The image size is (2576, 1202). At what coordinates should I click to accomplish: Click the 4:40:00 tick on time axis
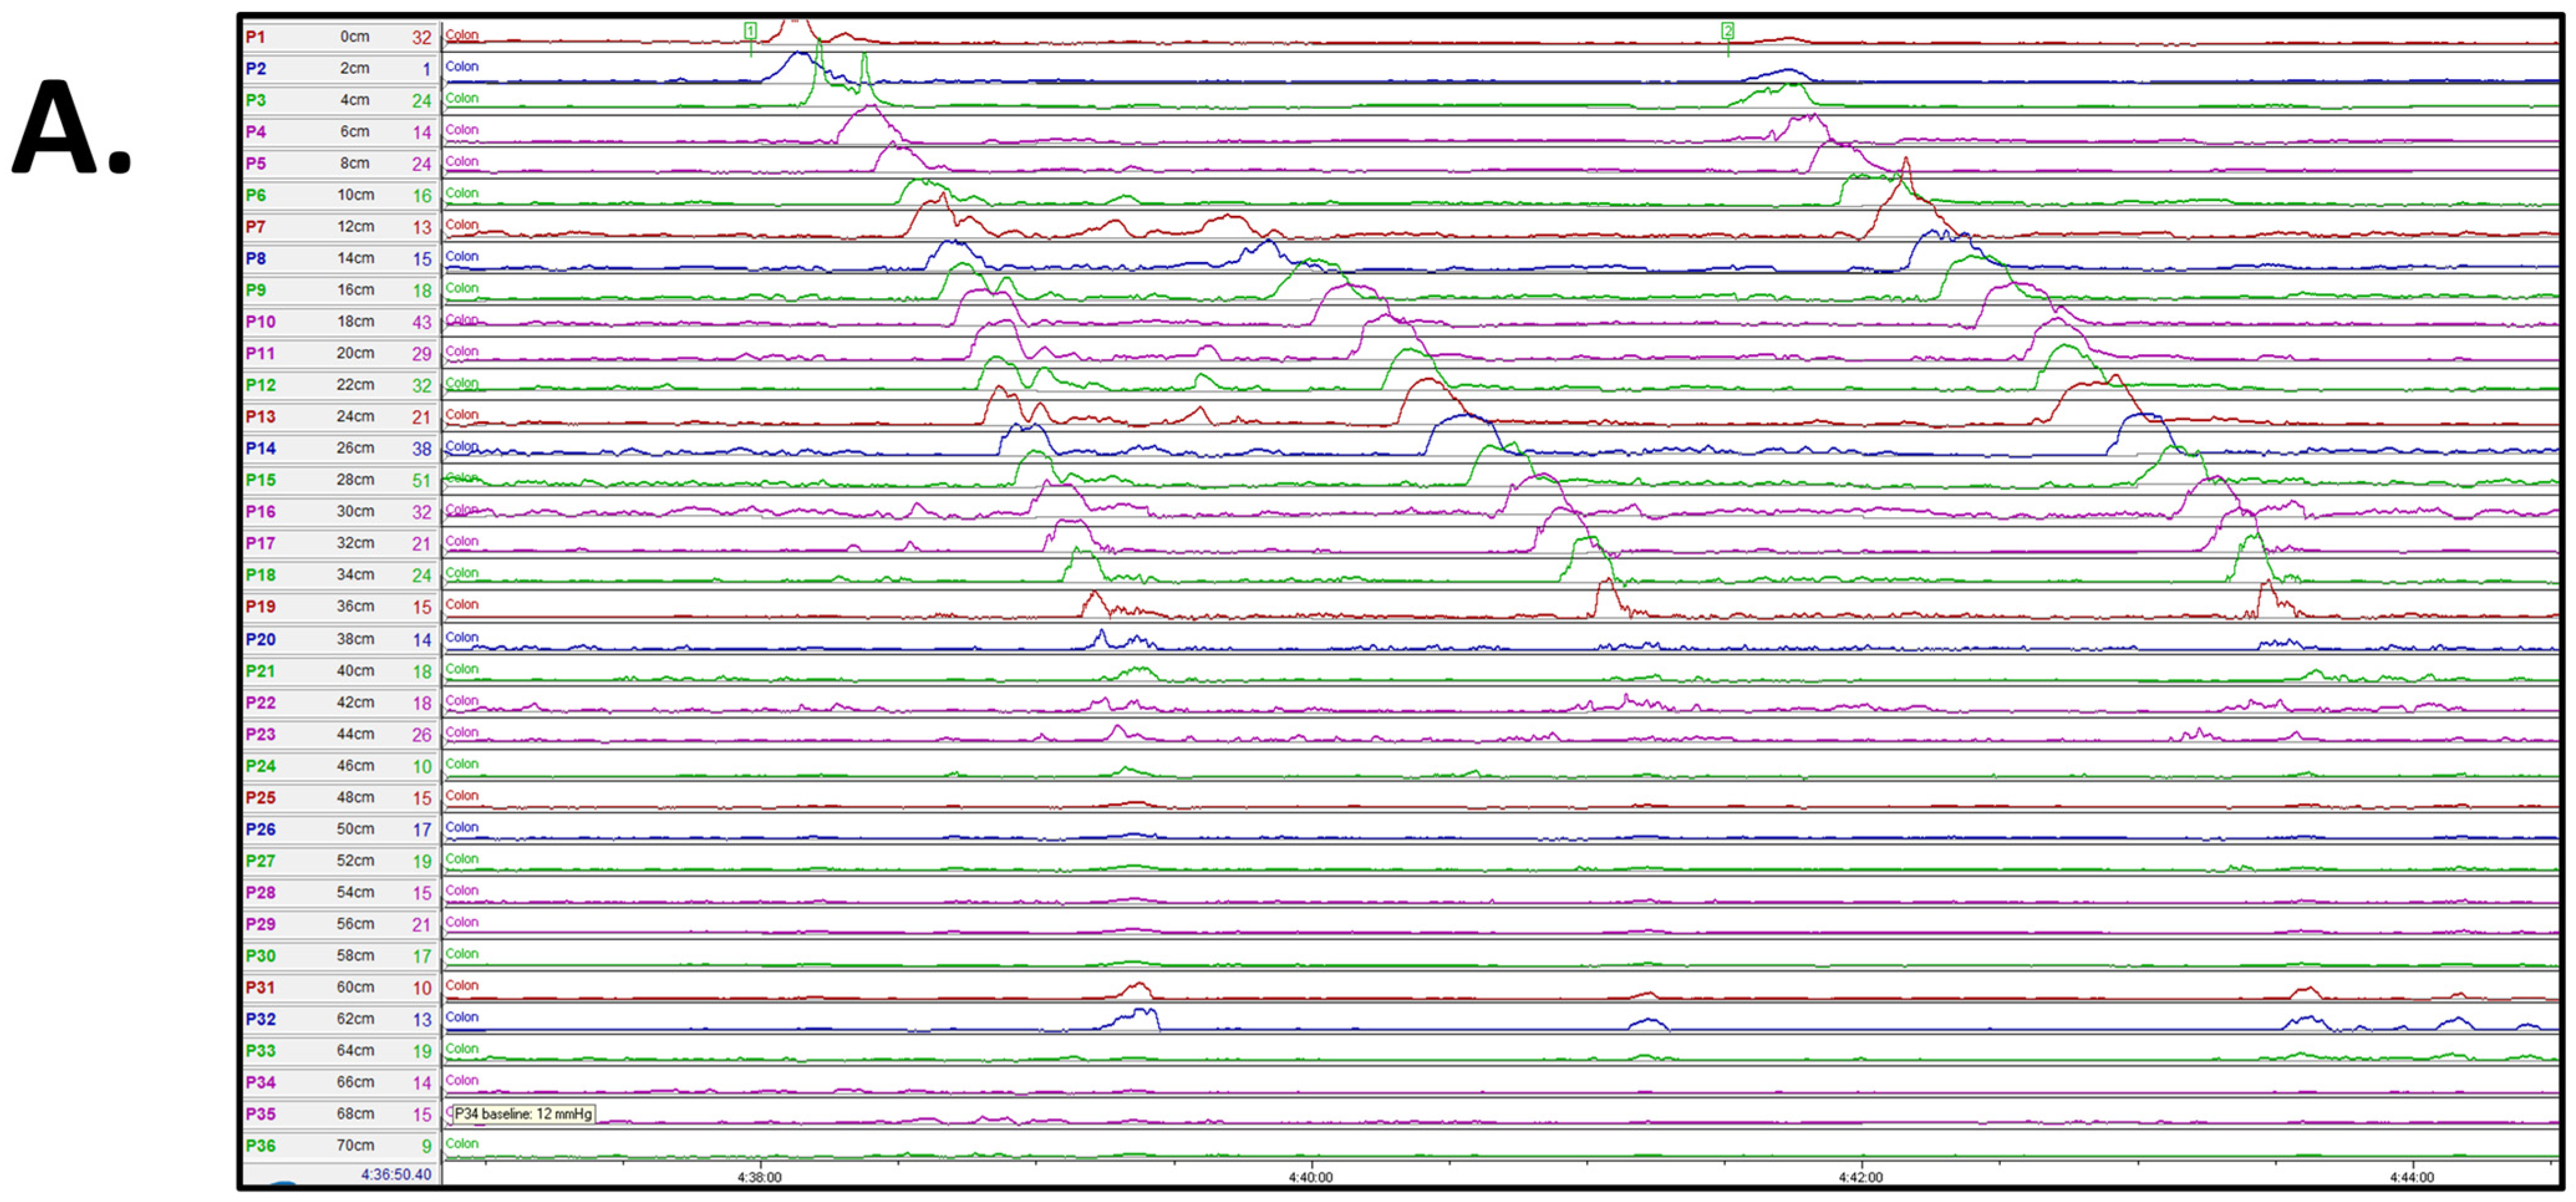[x=1310, y=1177]
